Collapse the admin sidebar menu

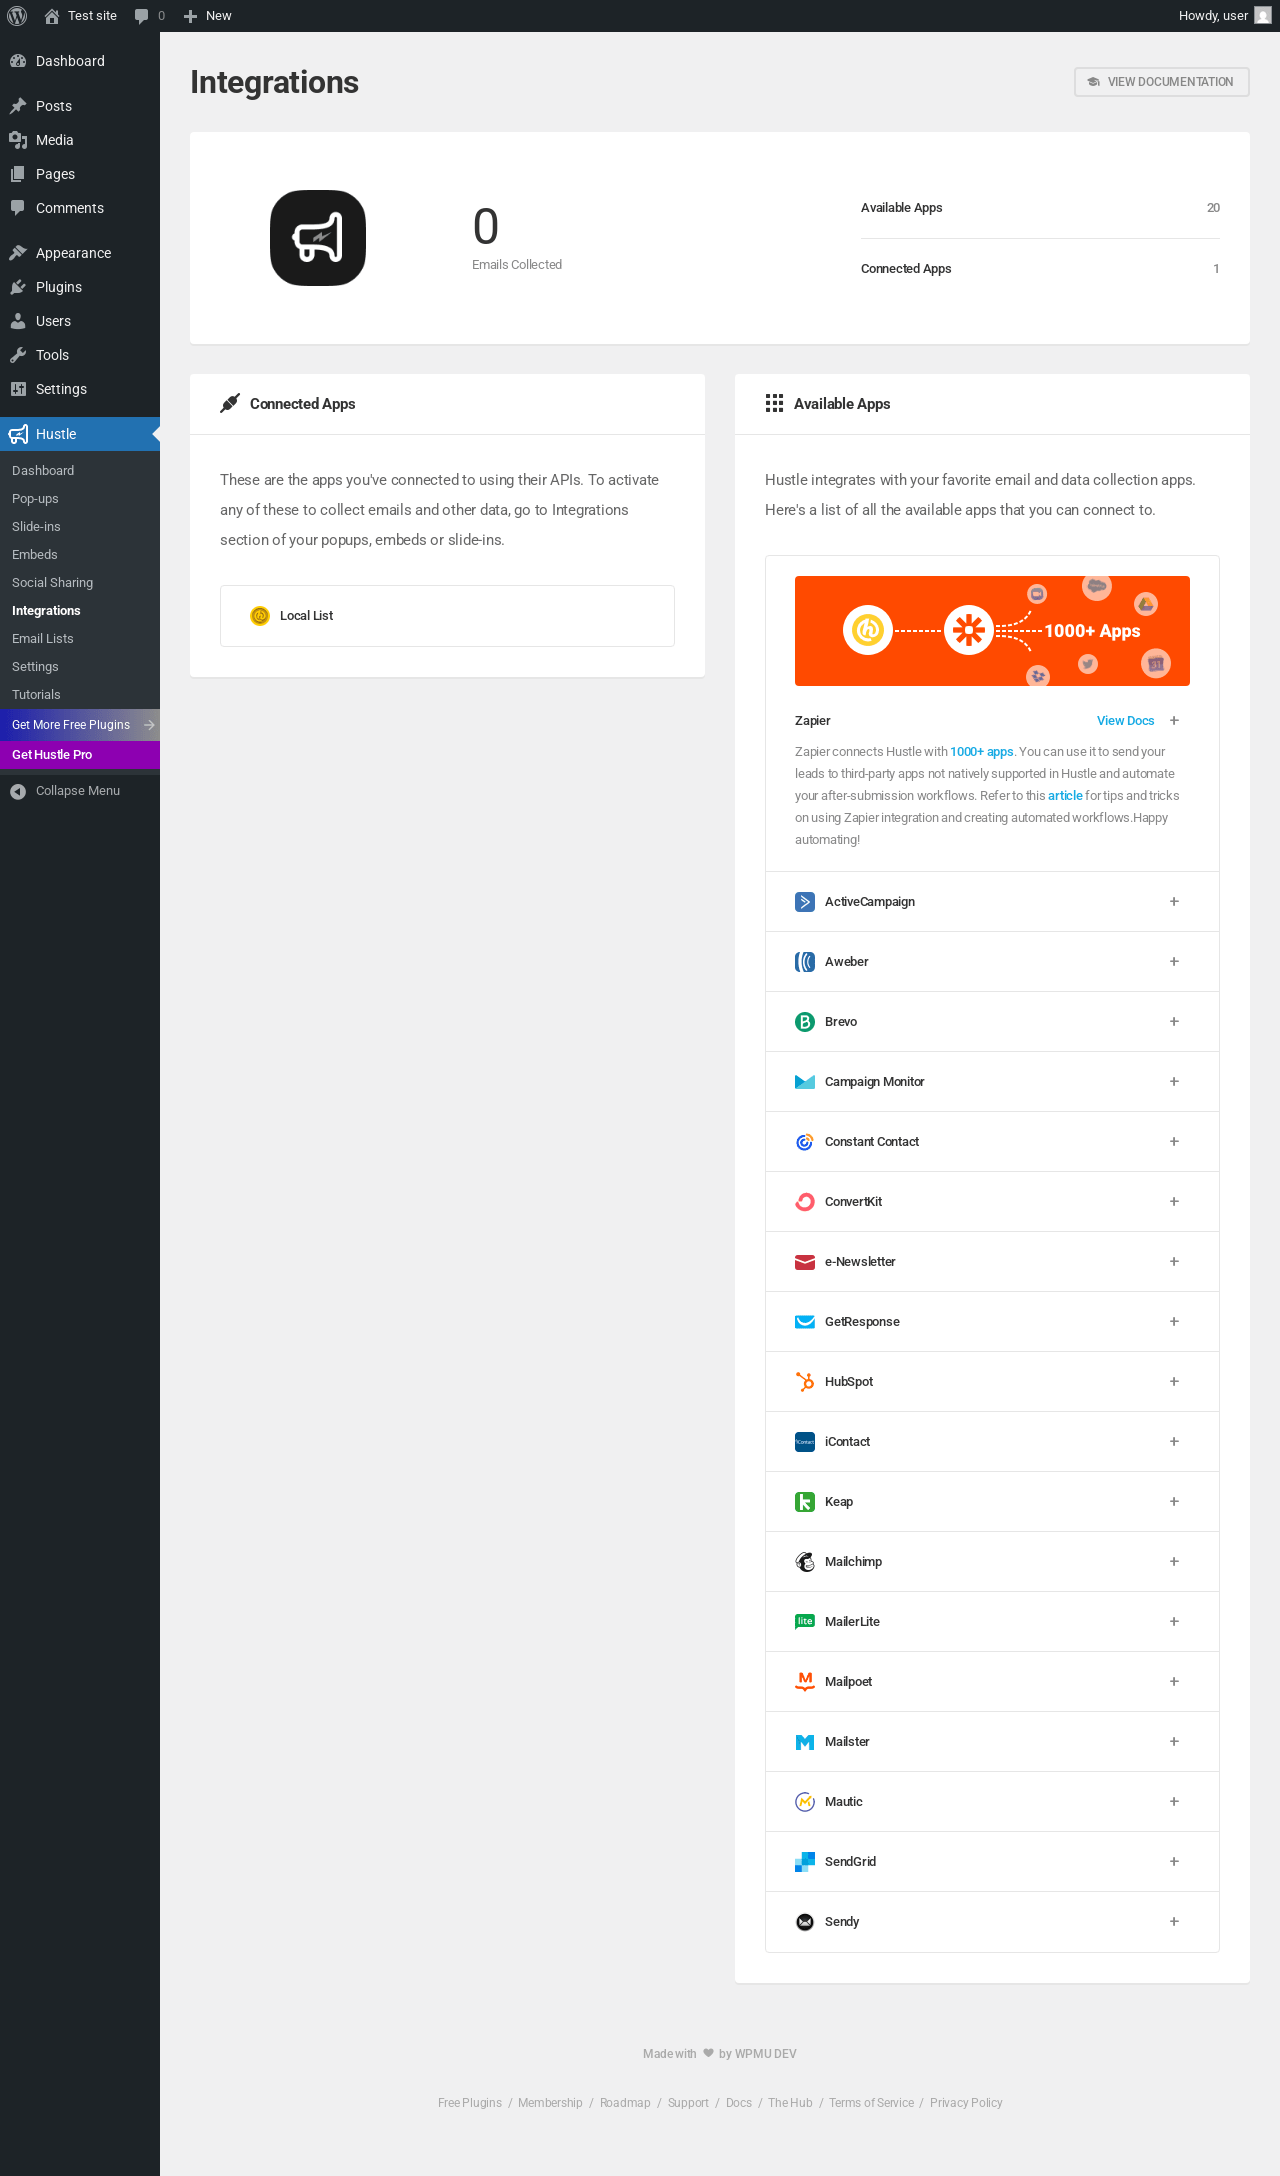pyautogui.click(x=80, y=791)
